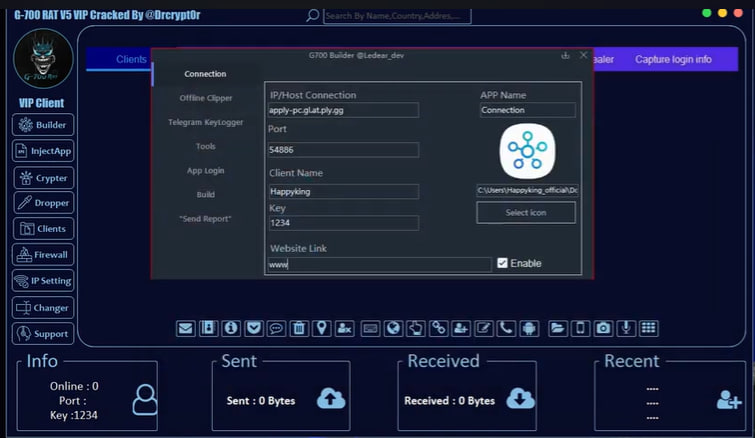Click the download arrow icon in builder titlebar
Image resolution: width=755 pixels, height=438 pixels.
click(566, 55)
